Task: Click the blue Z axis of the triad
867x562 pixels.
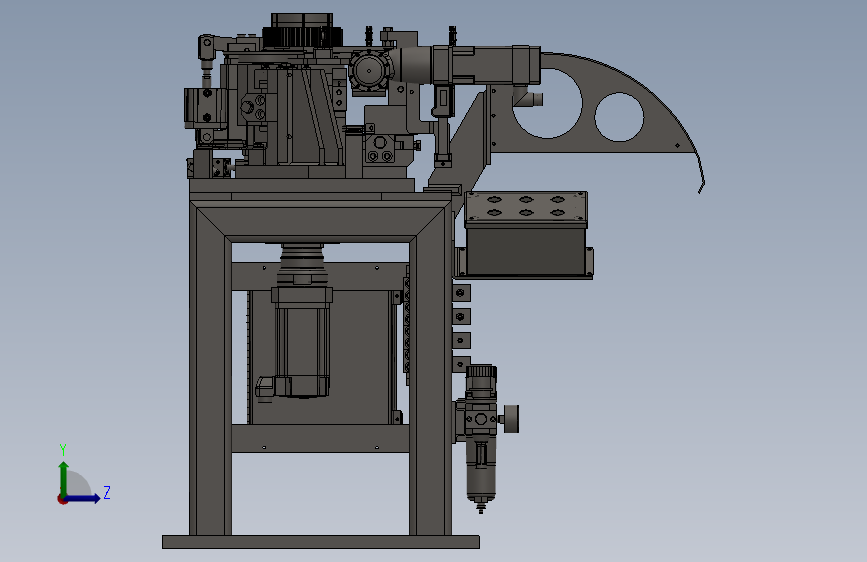Action: tap(83, 498)
